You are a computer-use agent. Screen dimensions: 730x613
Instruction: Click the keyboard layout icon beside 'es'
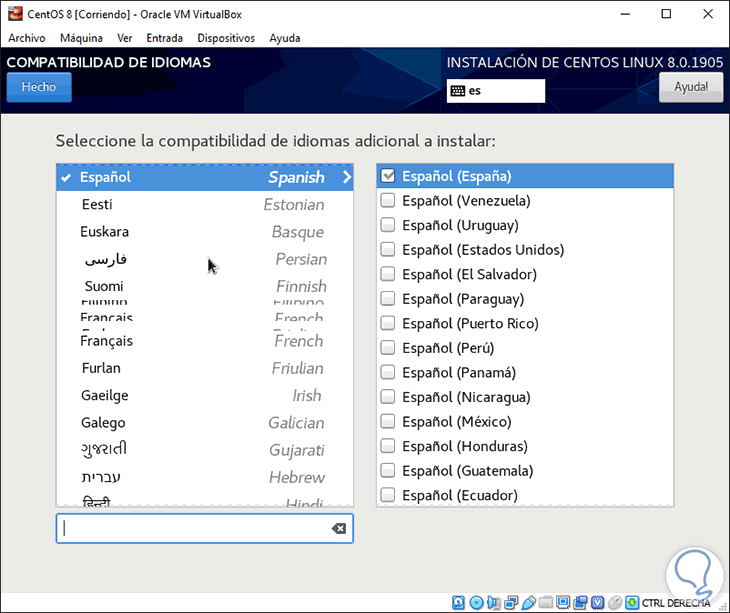pyautogui.click(x=458, y=91)
